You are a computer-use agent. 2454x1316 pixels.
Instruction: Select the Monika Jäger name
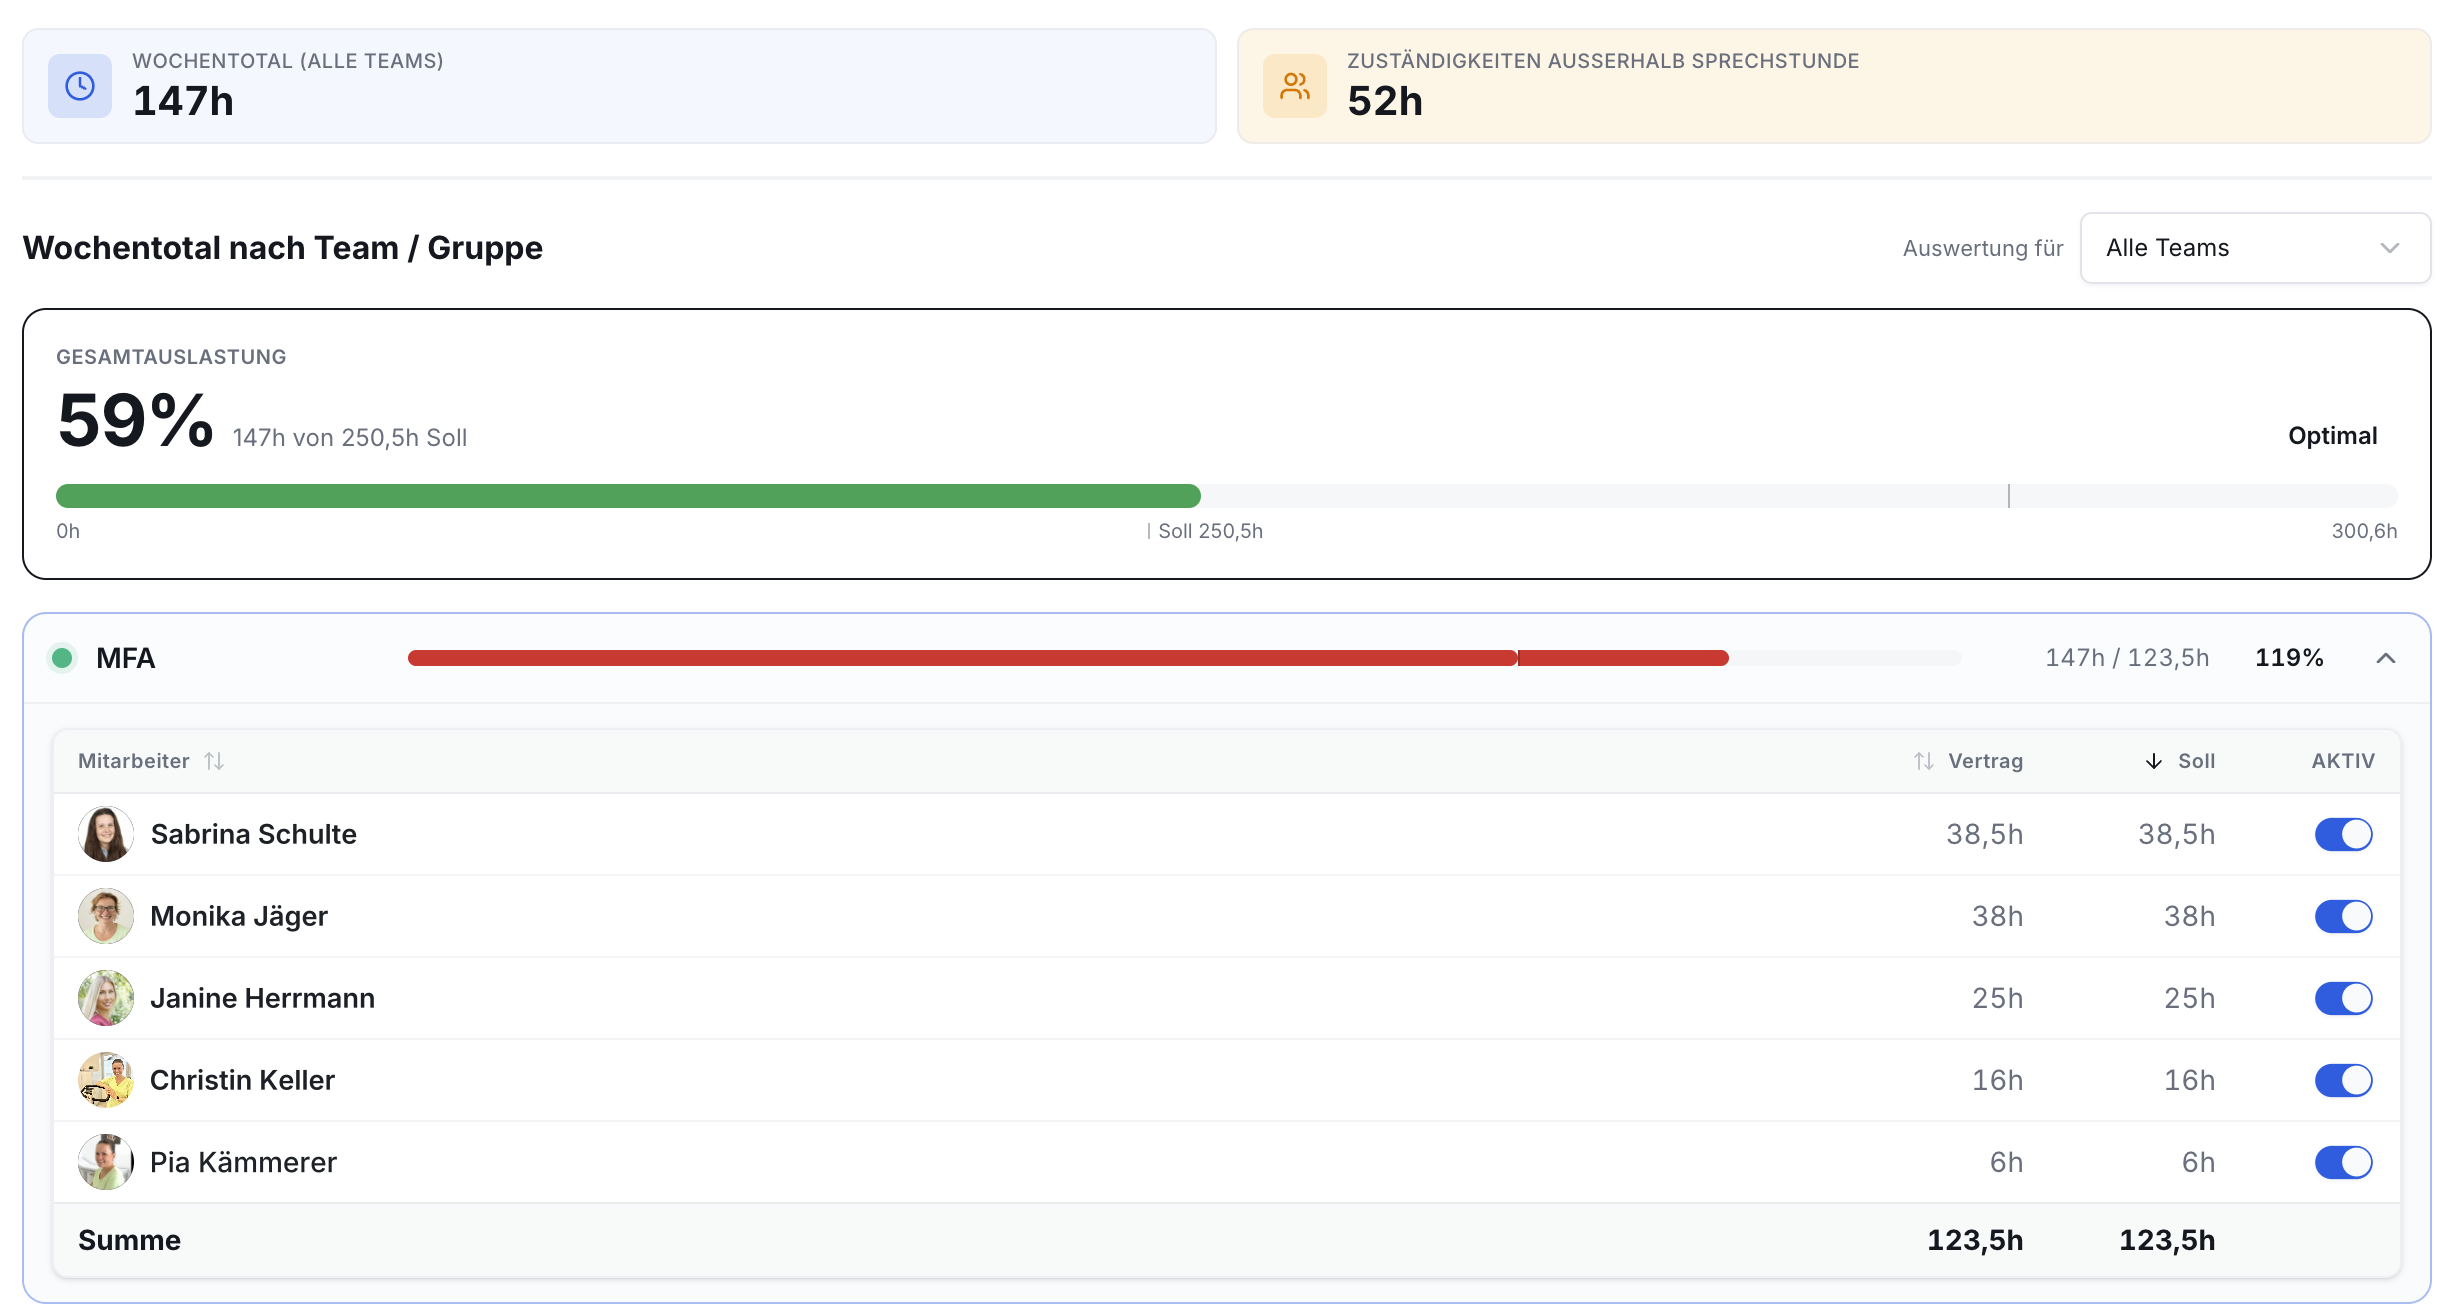[x=239, y=916]
